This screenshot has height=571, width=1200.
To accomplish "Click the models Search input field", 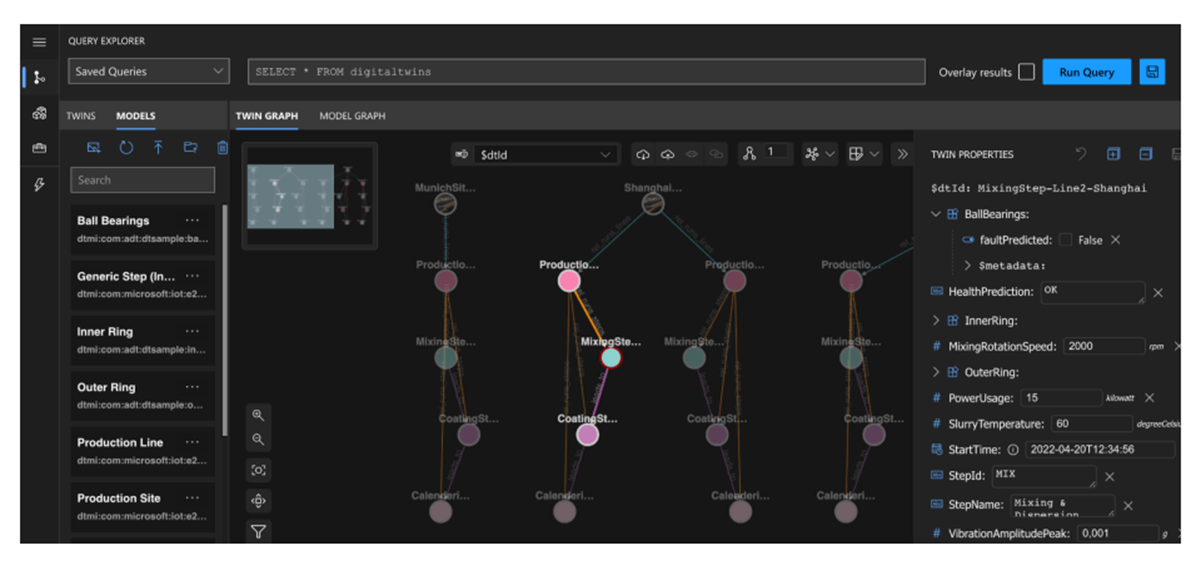I will coord(142,180).
